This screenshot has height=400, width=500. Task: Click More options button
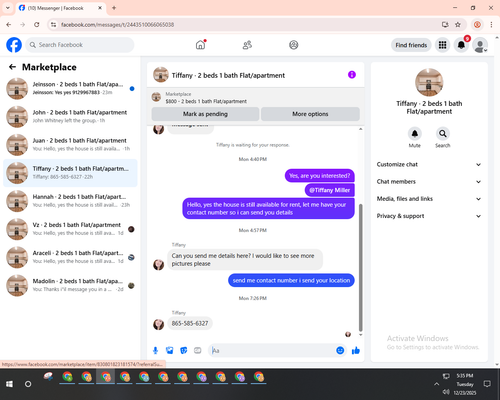[x=310, y=114]
